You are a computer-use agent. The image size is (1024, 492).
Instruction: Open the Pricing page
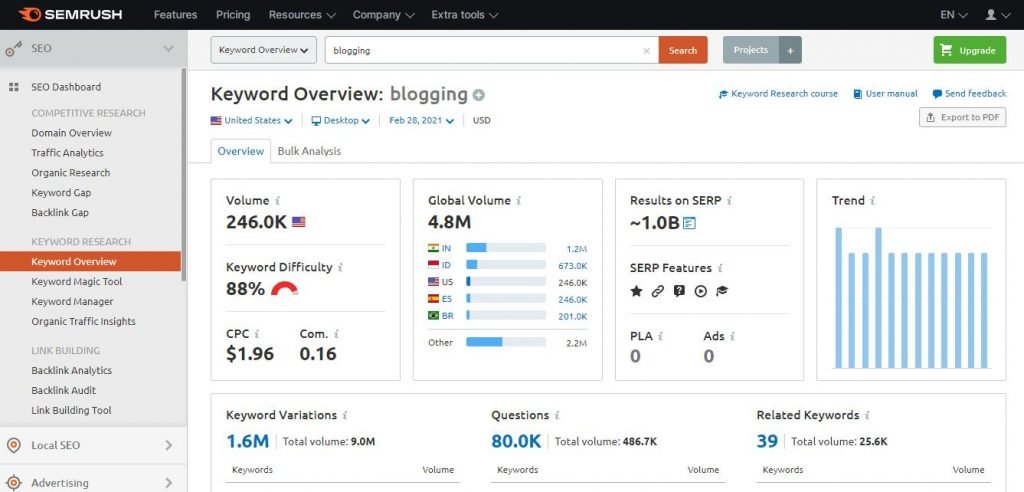click(x=232, y=14)
